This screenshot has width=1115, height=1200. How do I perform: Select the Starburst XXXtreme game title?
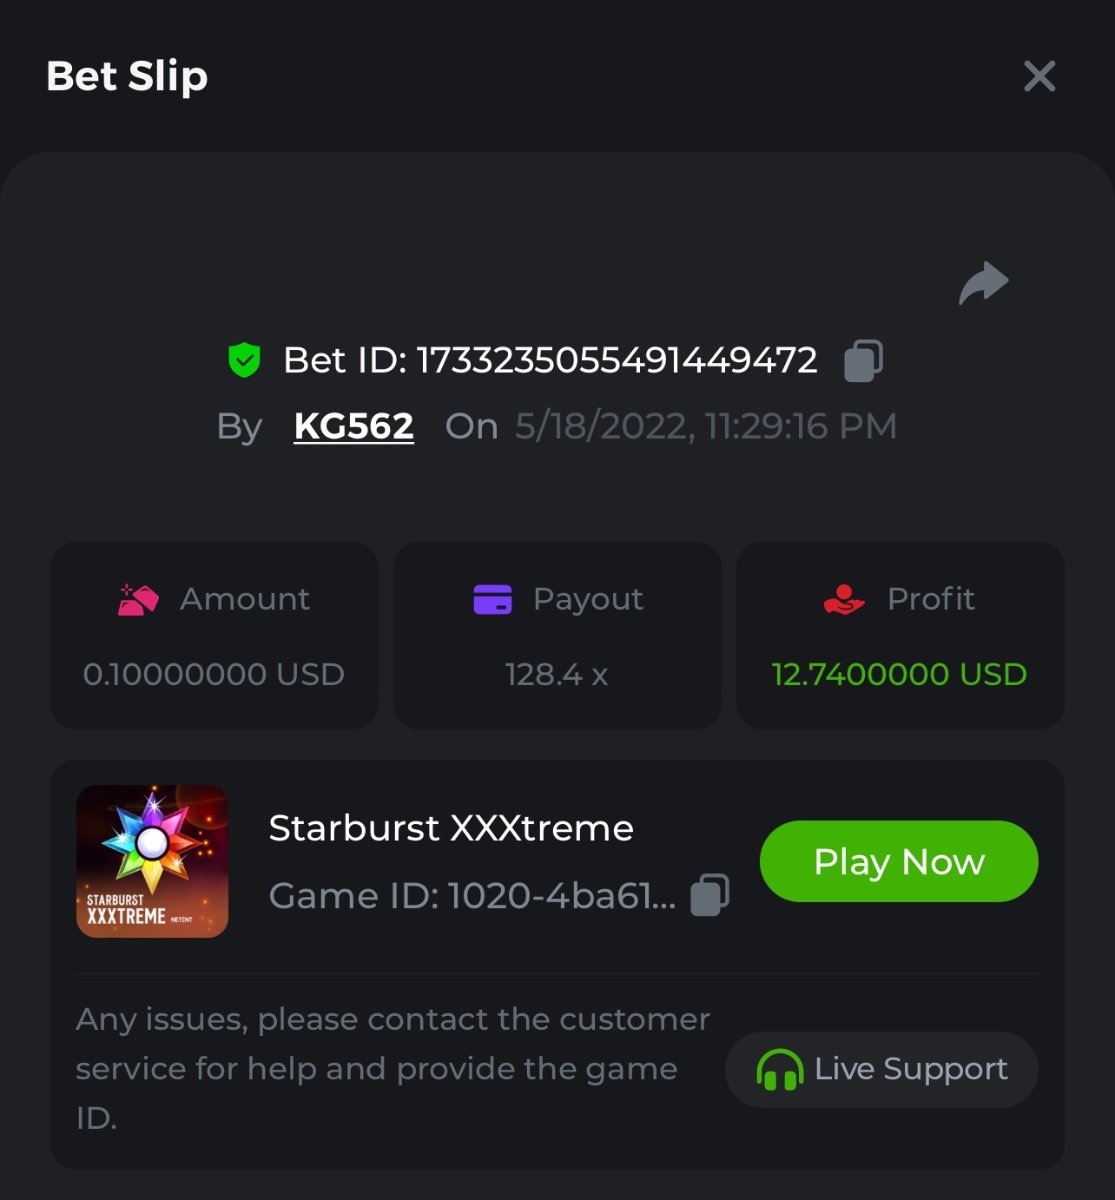click(451, 828)
